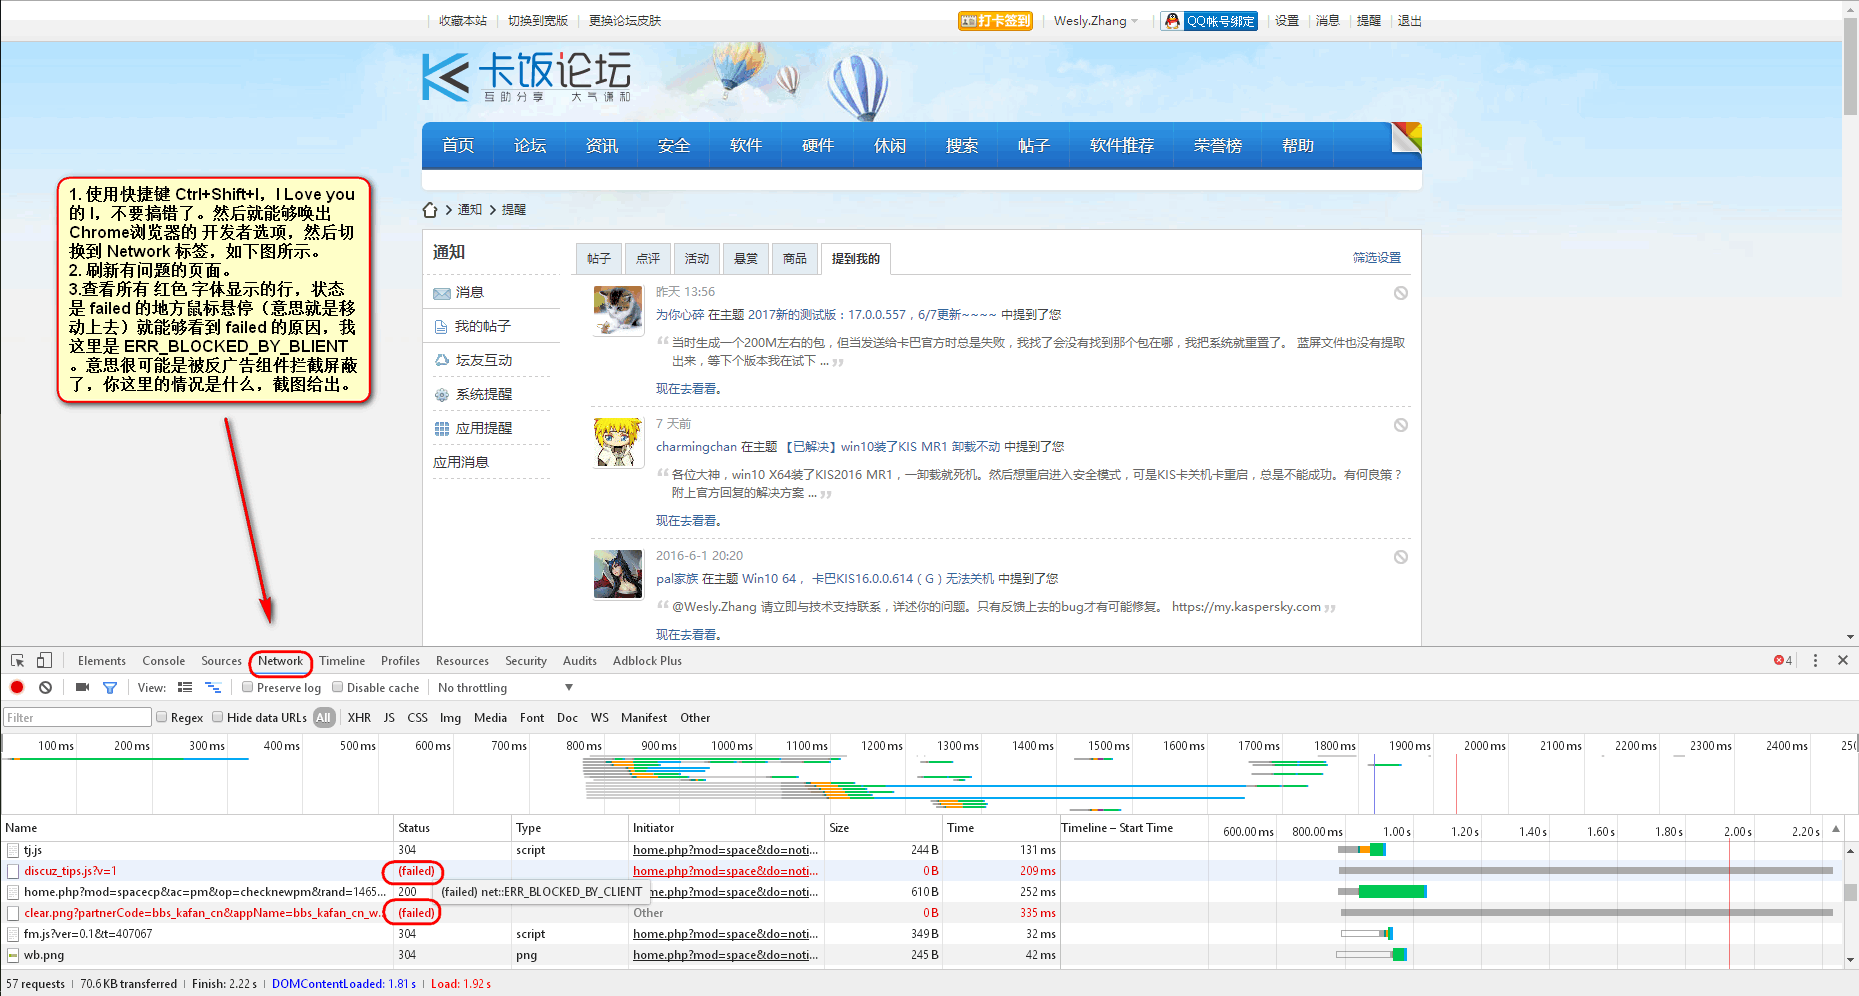Switch to the Console tab
The height and width of the screenshot is (996, 1859).
click(164, 661)
